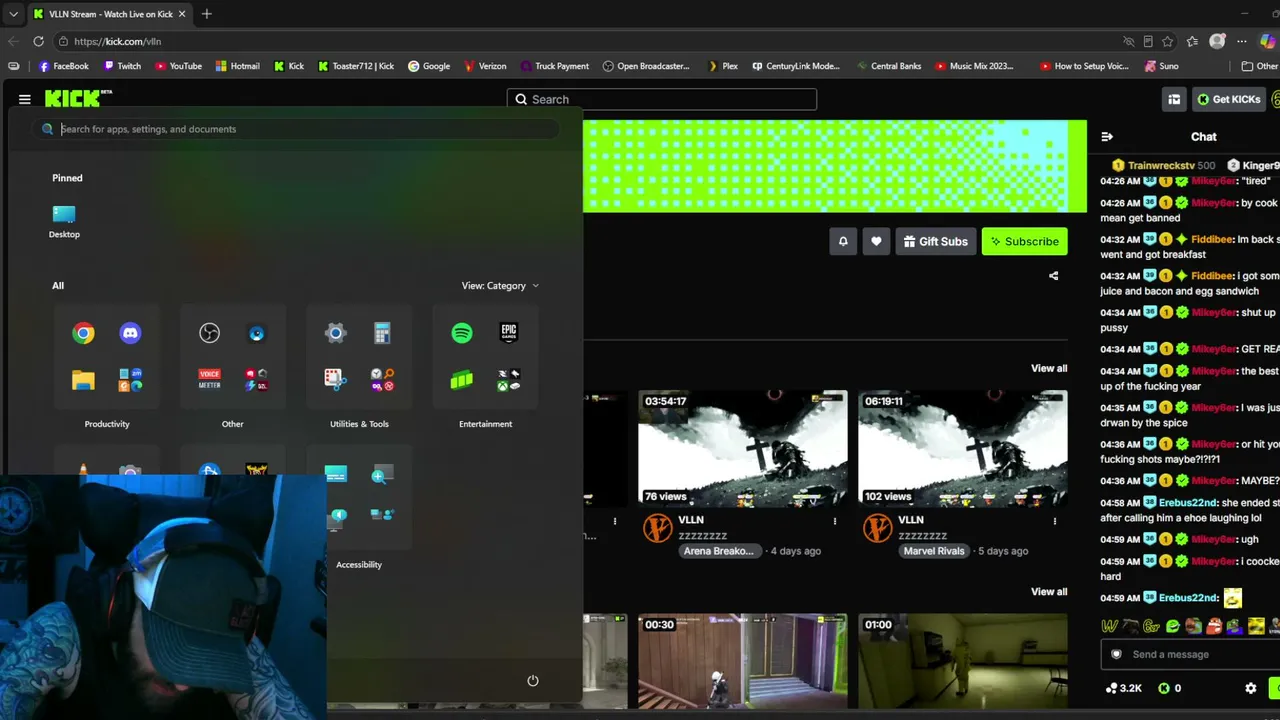
Task: Open Truck Payment bookmark
Action: 554,66
